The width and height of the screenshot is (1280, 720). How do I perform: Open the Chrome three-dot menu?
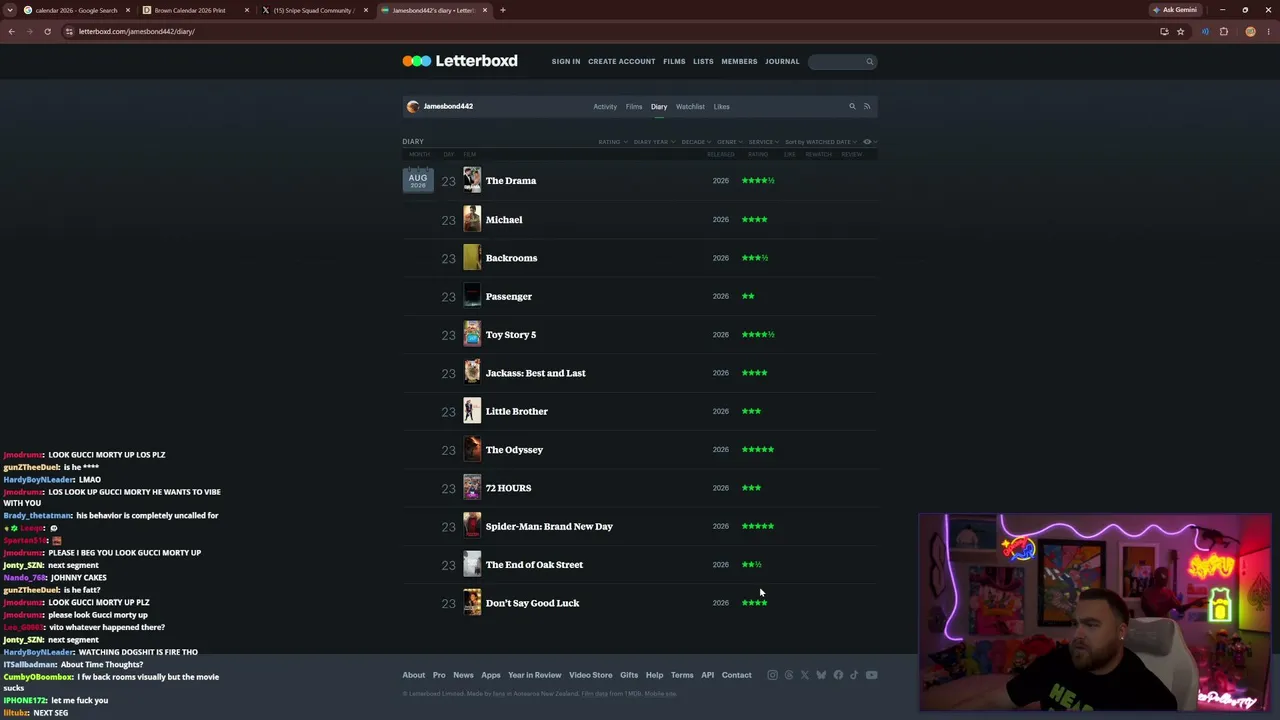click(x=1268, y=31)
